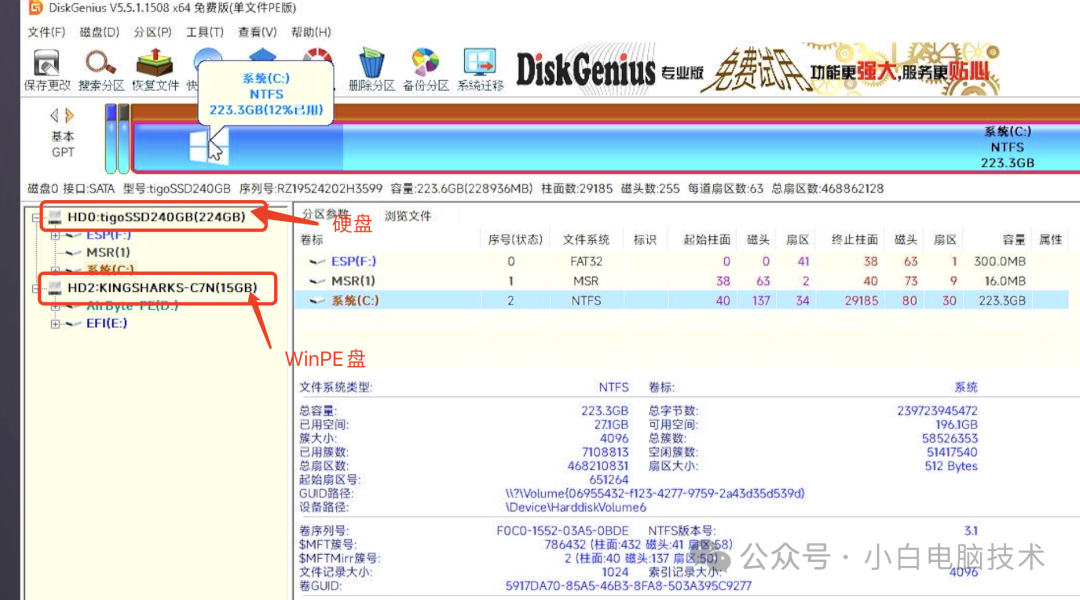Start the 系统迁移 system migration tool
Viewport: 1080px width, 600px height.
pos(480,70)
